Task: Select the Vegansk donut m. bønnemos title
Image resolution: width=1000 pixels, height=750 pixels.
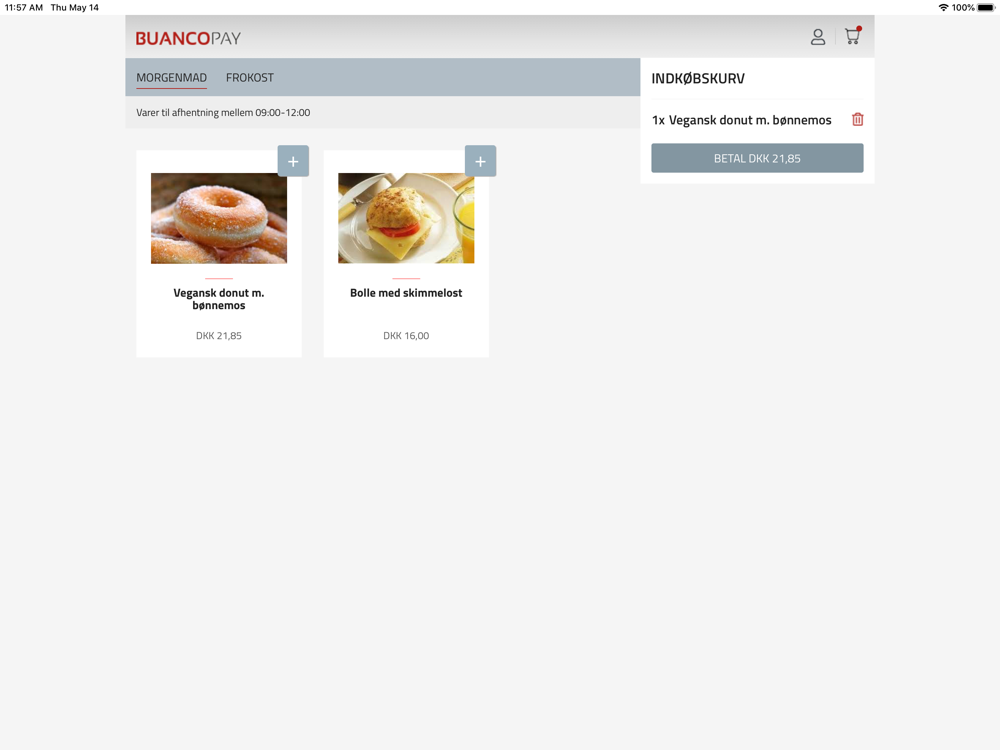Action: pos(219,299)
